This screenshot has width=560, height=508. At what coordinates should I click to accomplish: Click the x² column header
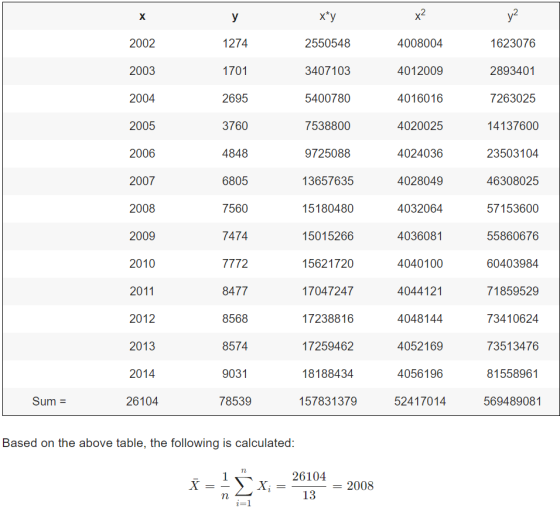click(x=420, y=16)
